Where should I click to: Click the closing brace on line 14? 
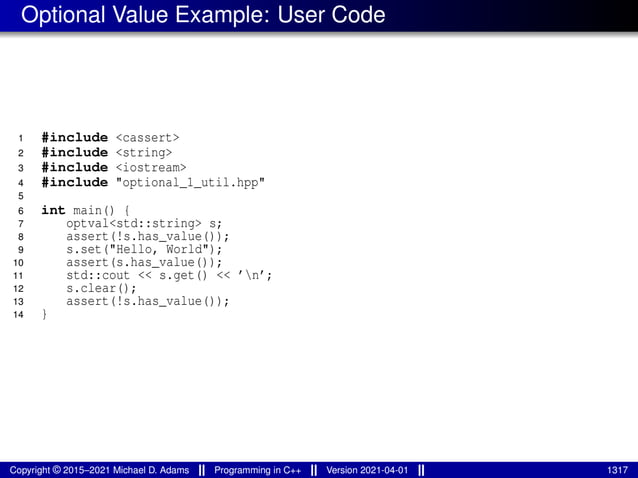tap(44, 314)
